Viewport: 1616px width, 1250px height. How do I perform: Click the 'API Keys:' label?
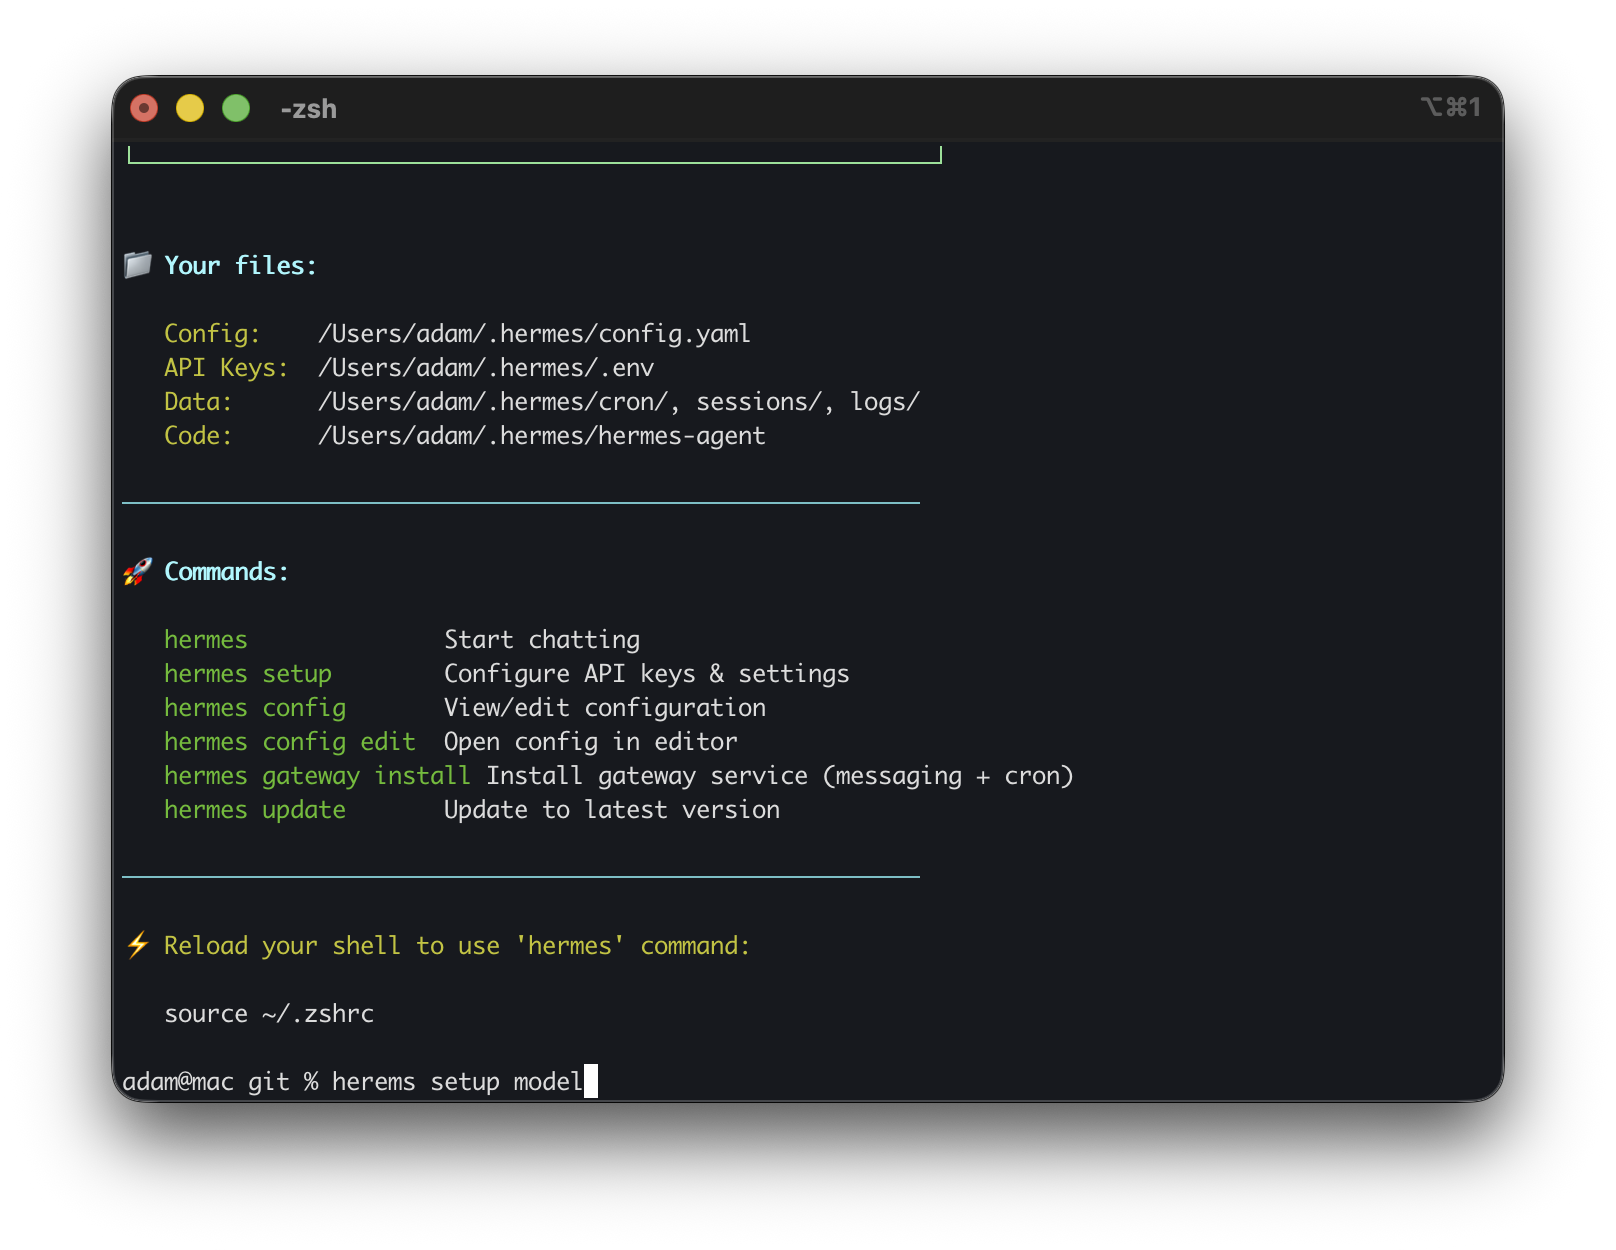pyautogui.click(x=226, y=368)
